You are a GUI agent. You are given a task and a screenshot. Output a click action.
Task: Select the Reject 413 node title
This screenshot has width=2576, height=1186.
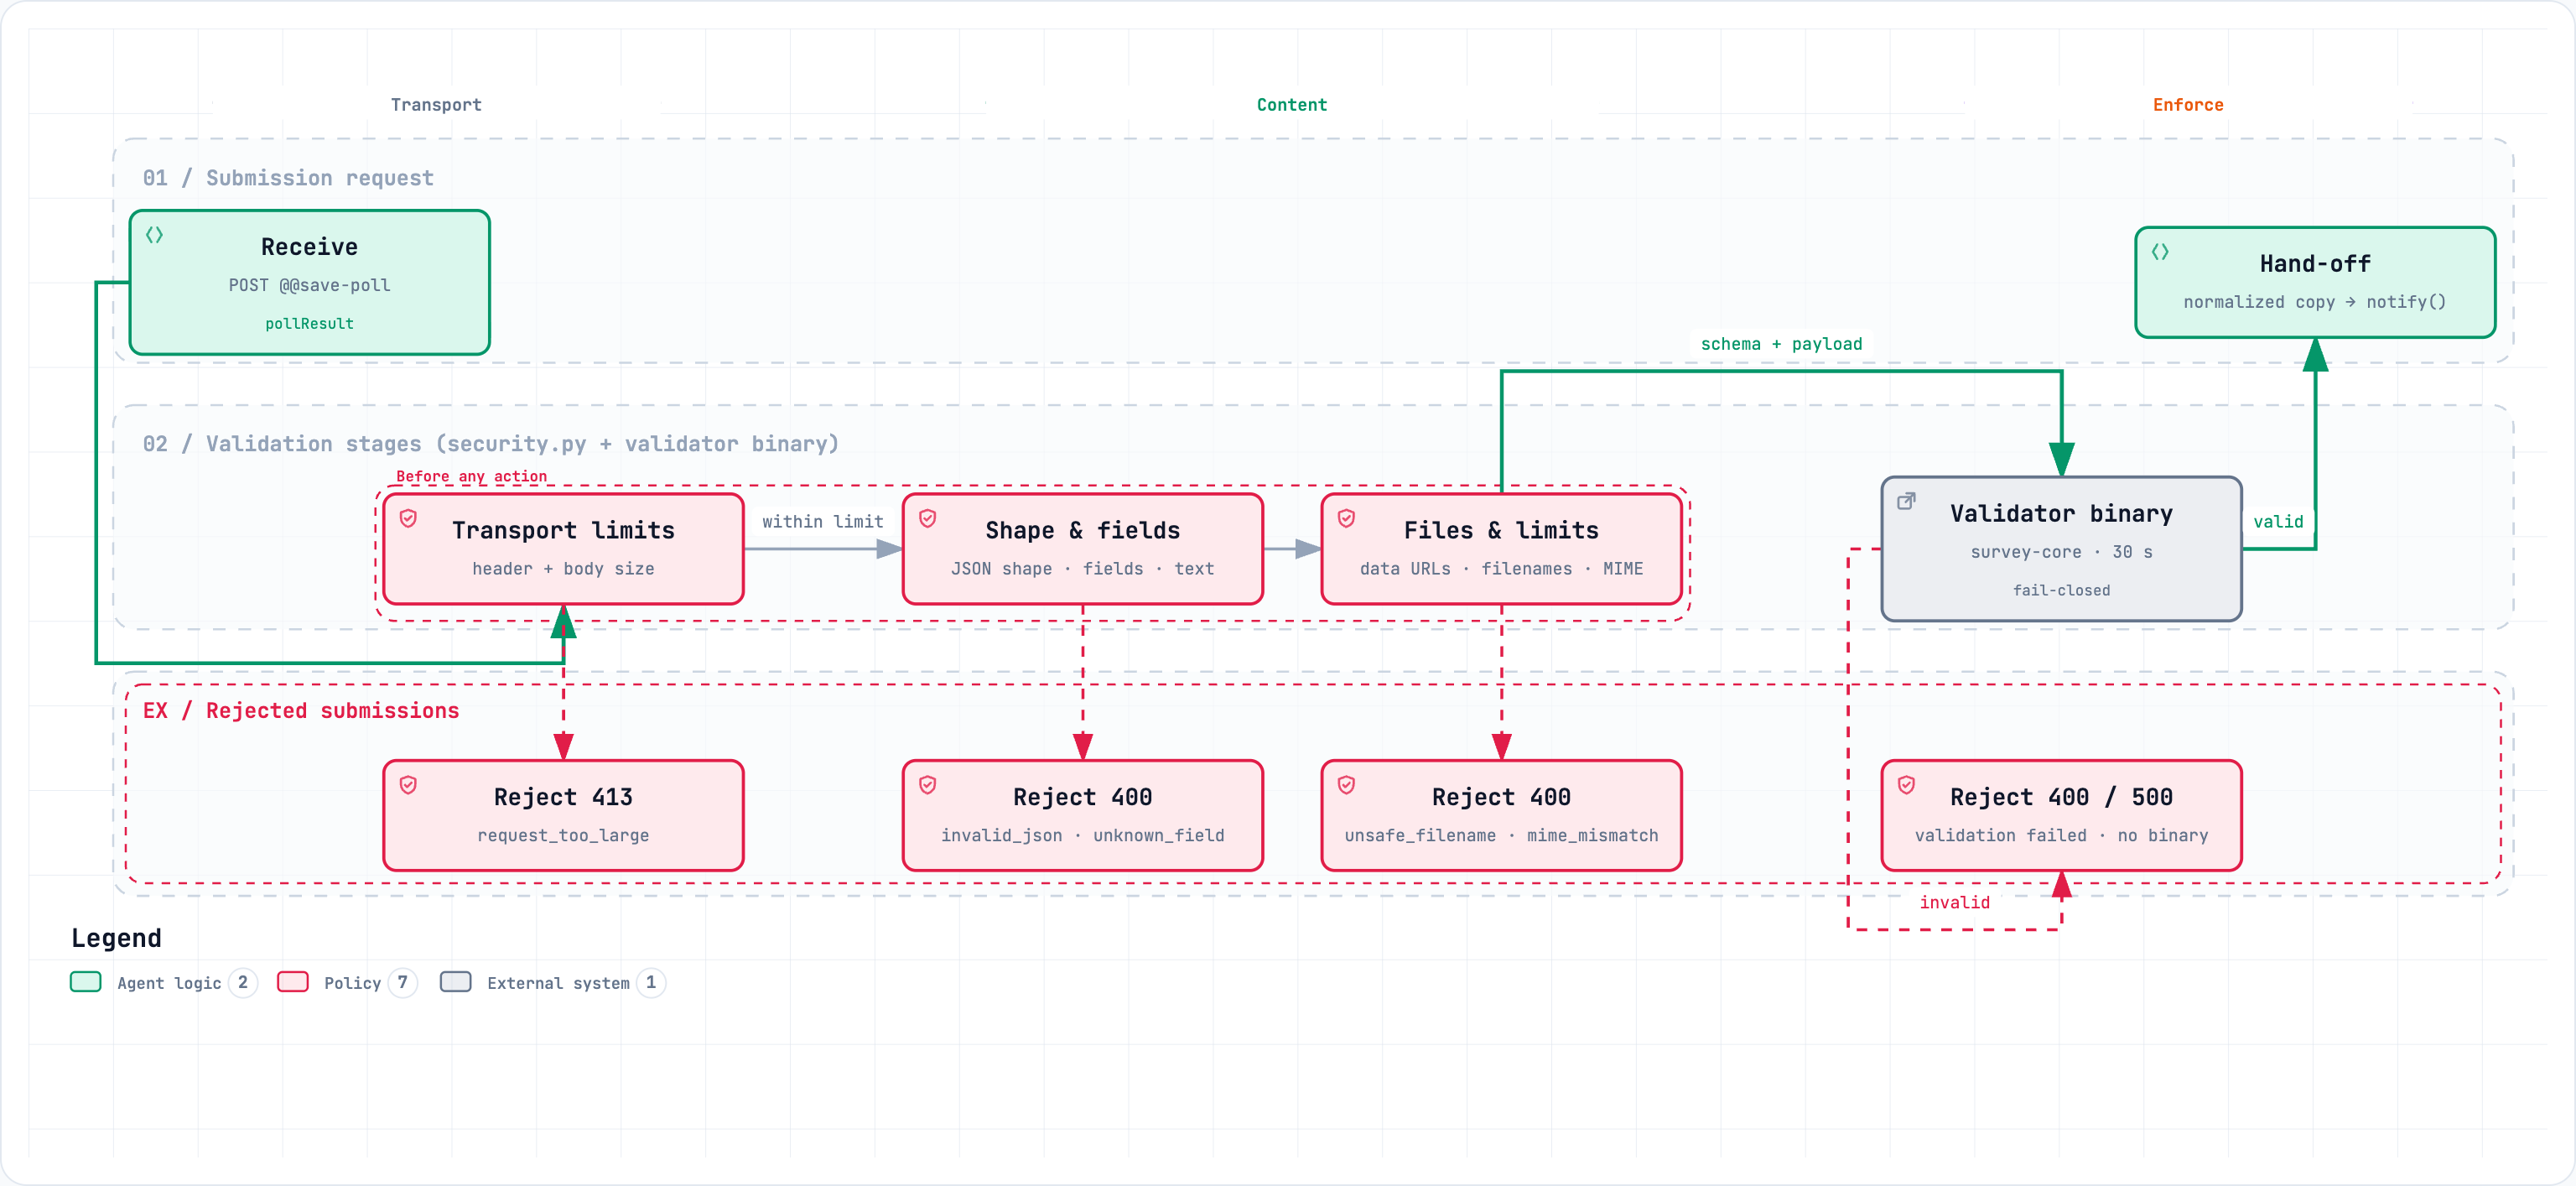(563, 797)
